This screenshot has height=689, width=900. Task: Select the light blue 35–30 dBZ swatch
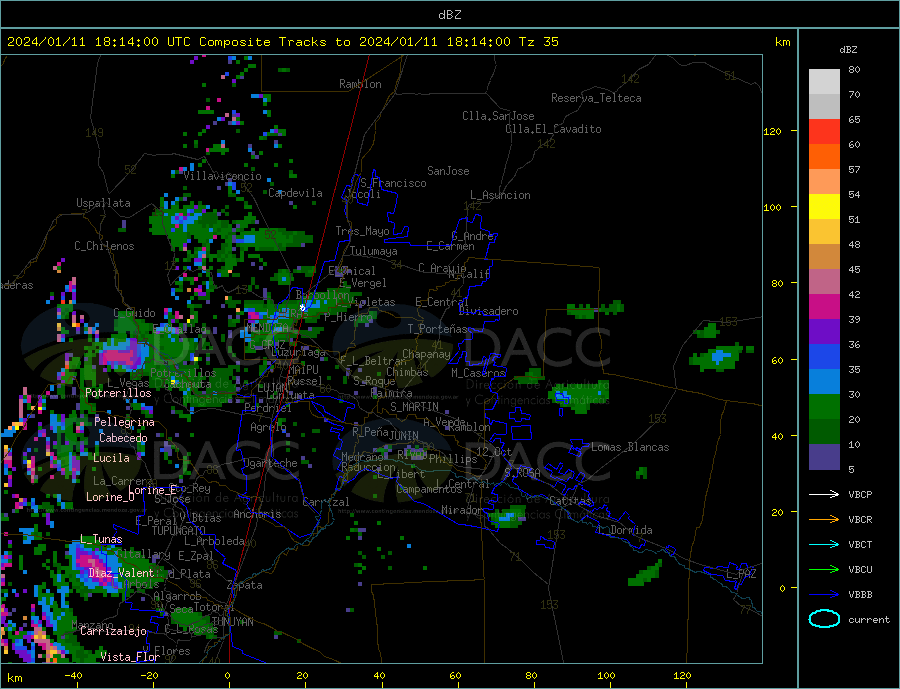pos(824,382)
